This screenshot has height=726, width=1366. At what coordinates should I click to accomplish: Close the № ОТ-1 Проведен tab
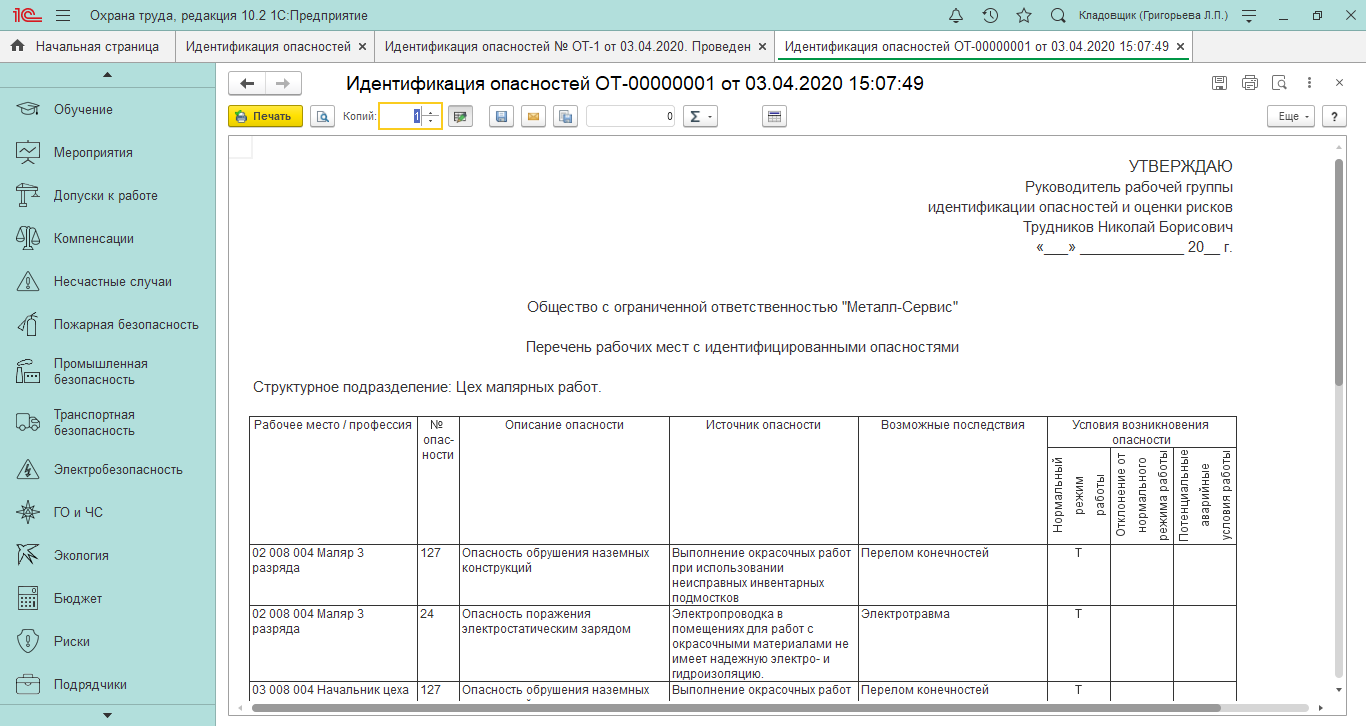click(763, 46)
